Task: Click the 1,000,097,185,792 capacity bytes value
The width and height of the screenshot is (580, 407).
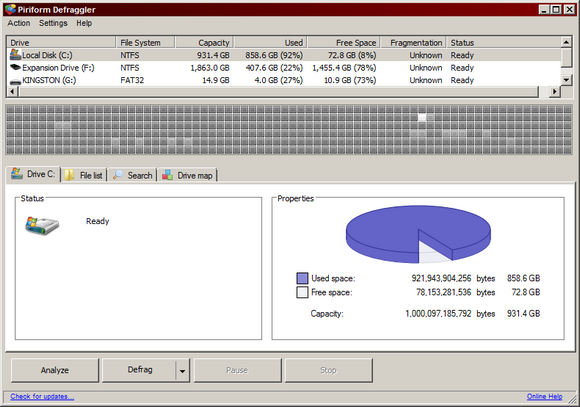Action: point(438,314)
